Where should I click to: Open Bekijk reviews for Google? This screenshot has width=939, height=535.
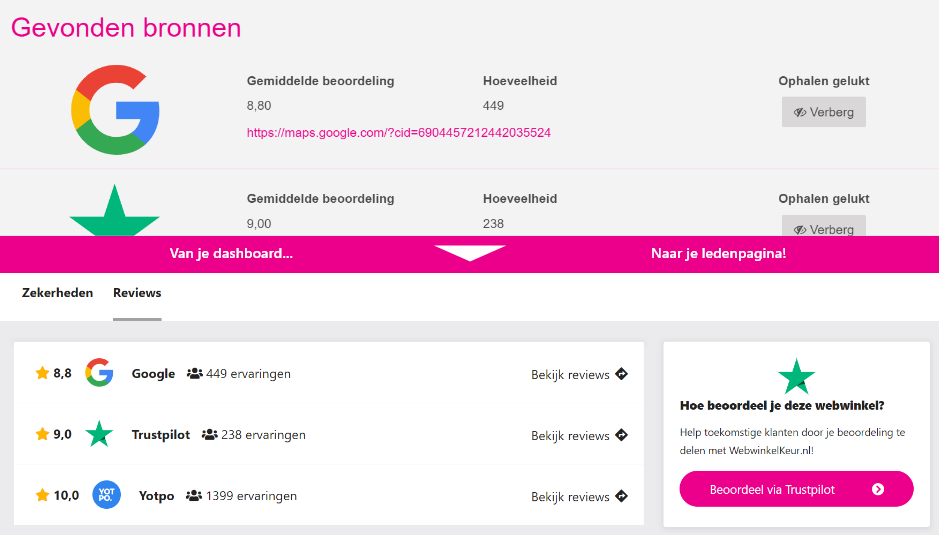[x=570, y=375]
